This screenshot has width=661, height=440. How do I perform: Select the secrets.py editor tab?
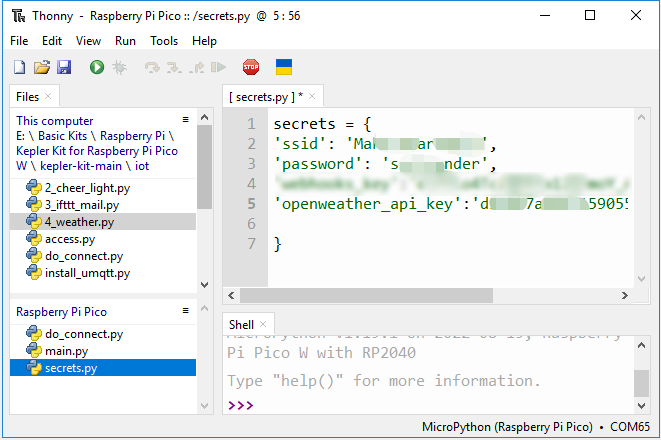266,97
